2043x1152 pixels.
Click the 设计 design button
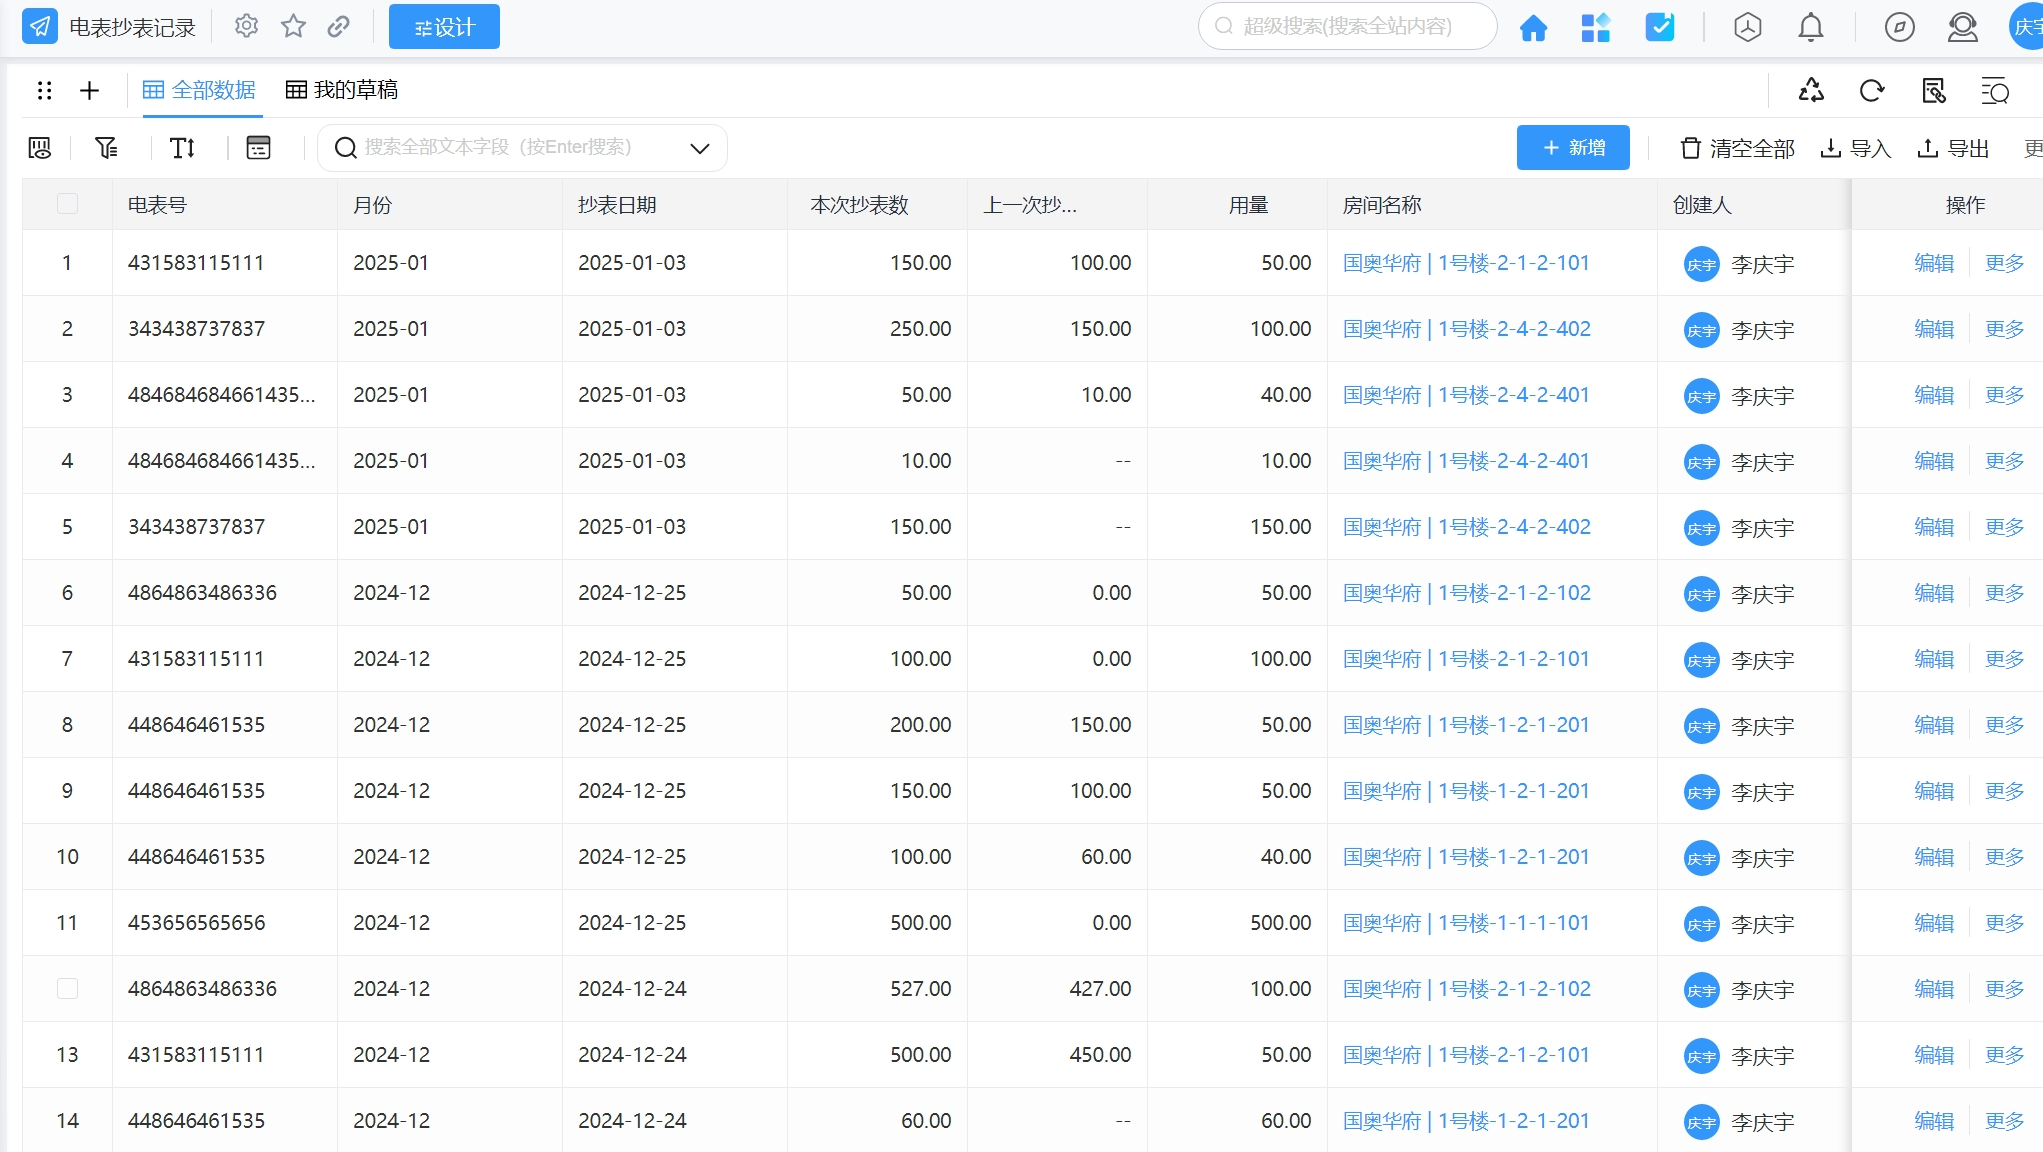[444, 27]
